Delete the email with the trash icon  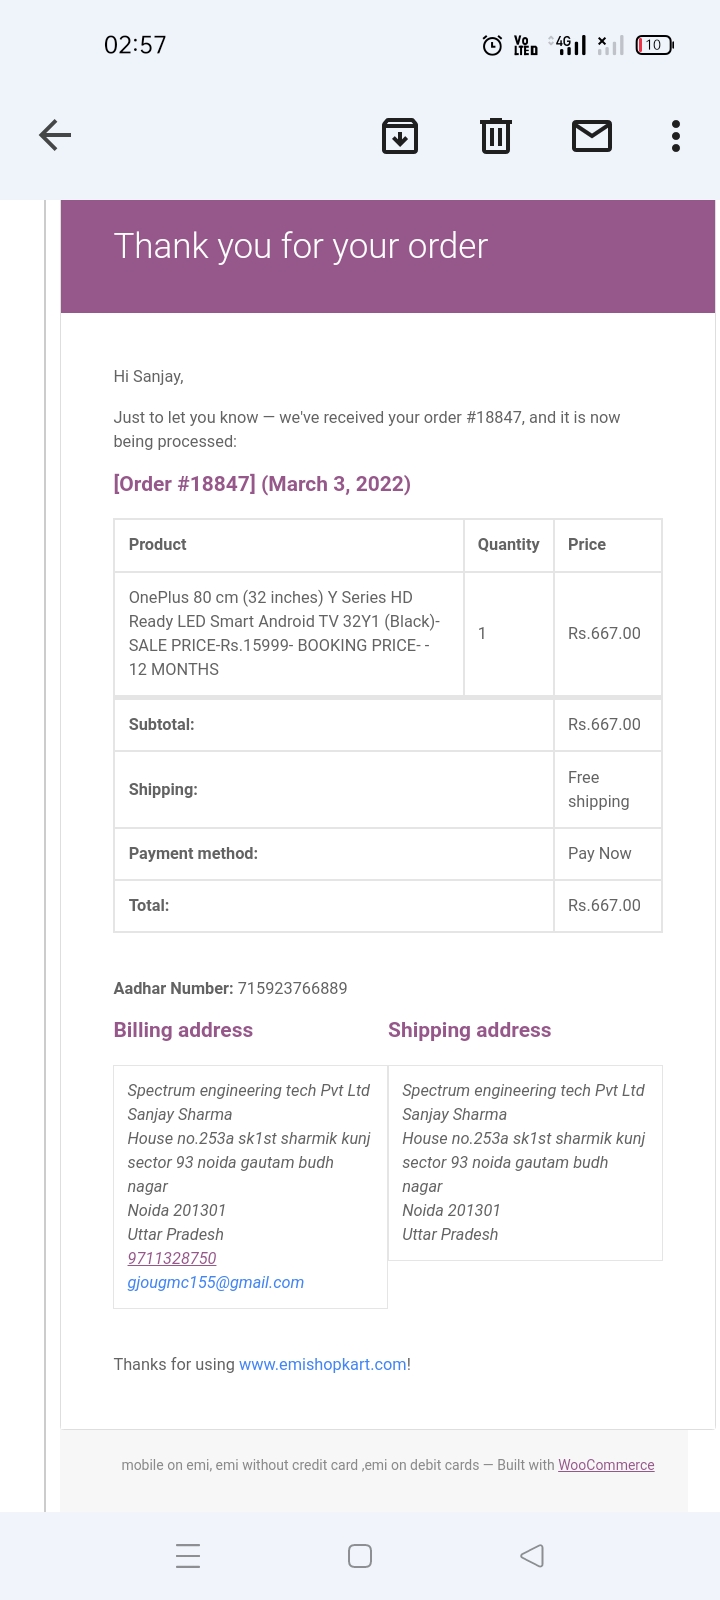pos(496,136)
